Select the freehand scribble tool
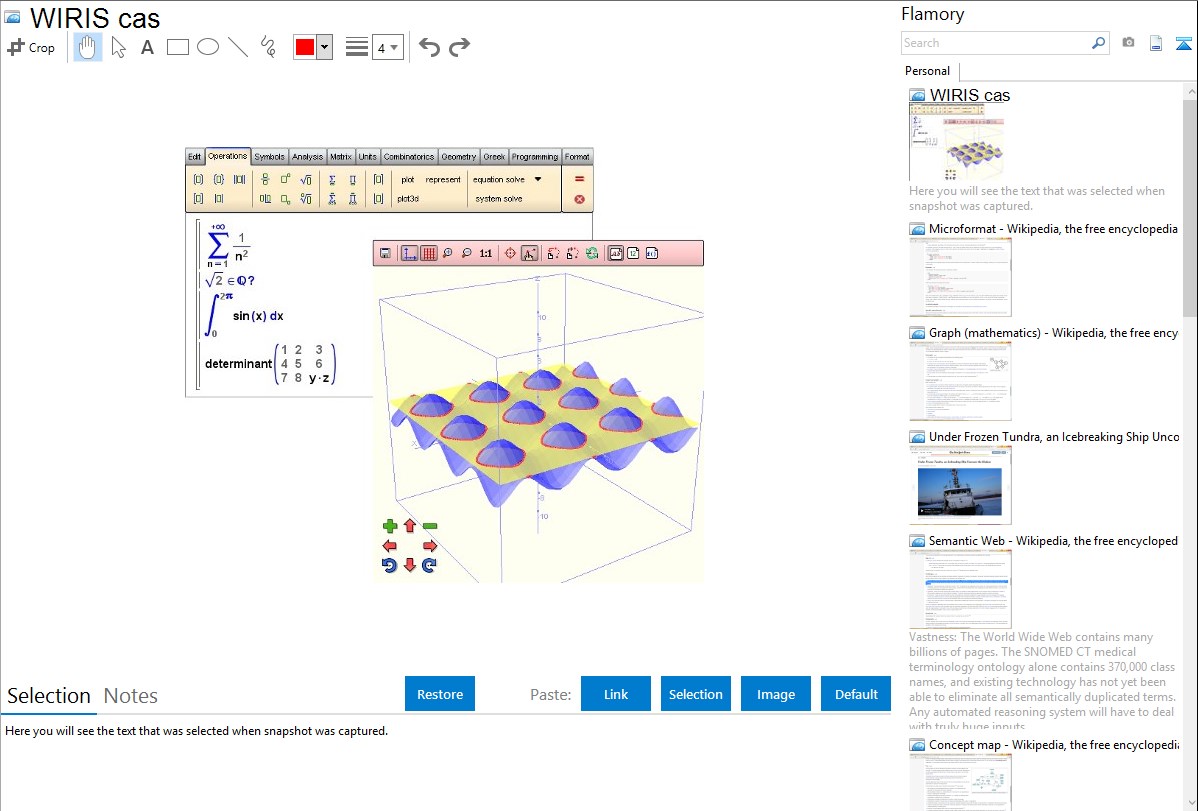The width and height of the screenshot is (1198, 811). tap(268, 47)
